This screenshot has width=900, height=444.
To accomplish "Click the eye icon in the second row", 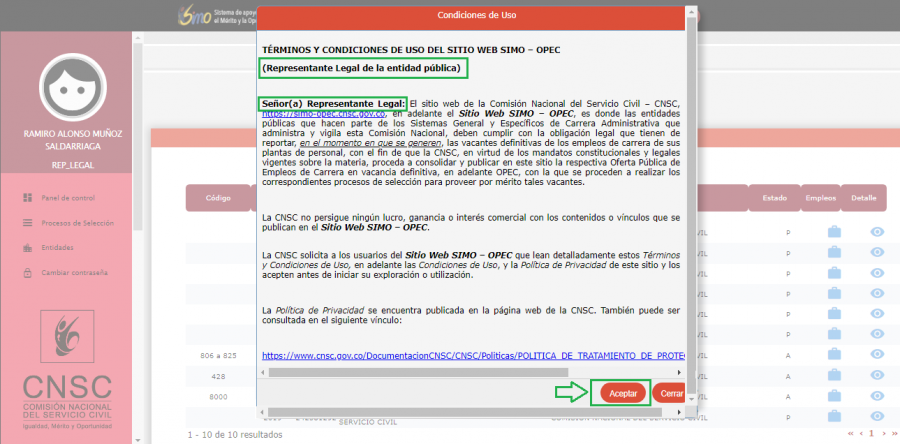I will coord(877,252).
